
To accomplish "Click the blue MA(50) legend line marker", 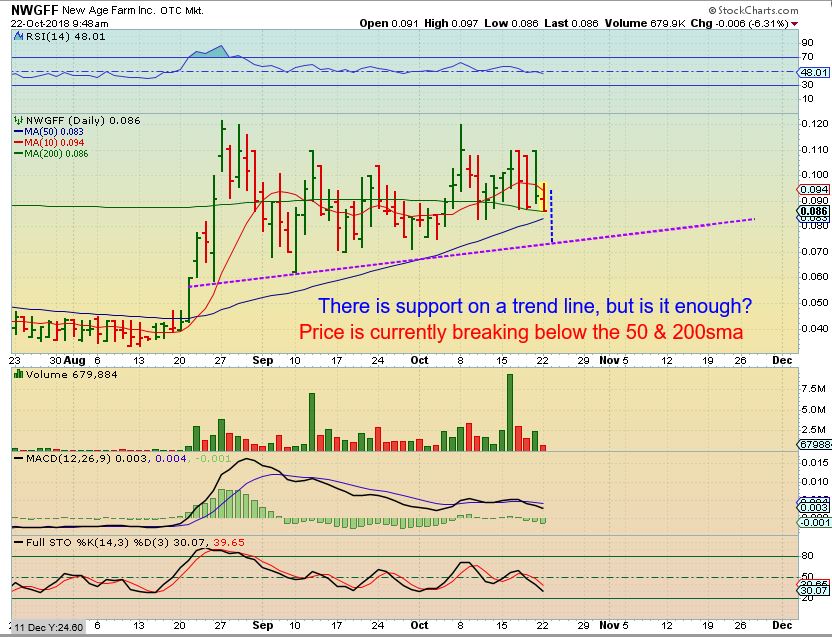I will tap(19, 132).
